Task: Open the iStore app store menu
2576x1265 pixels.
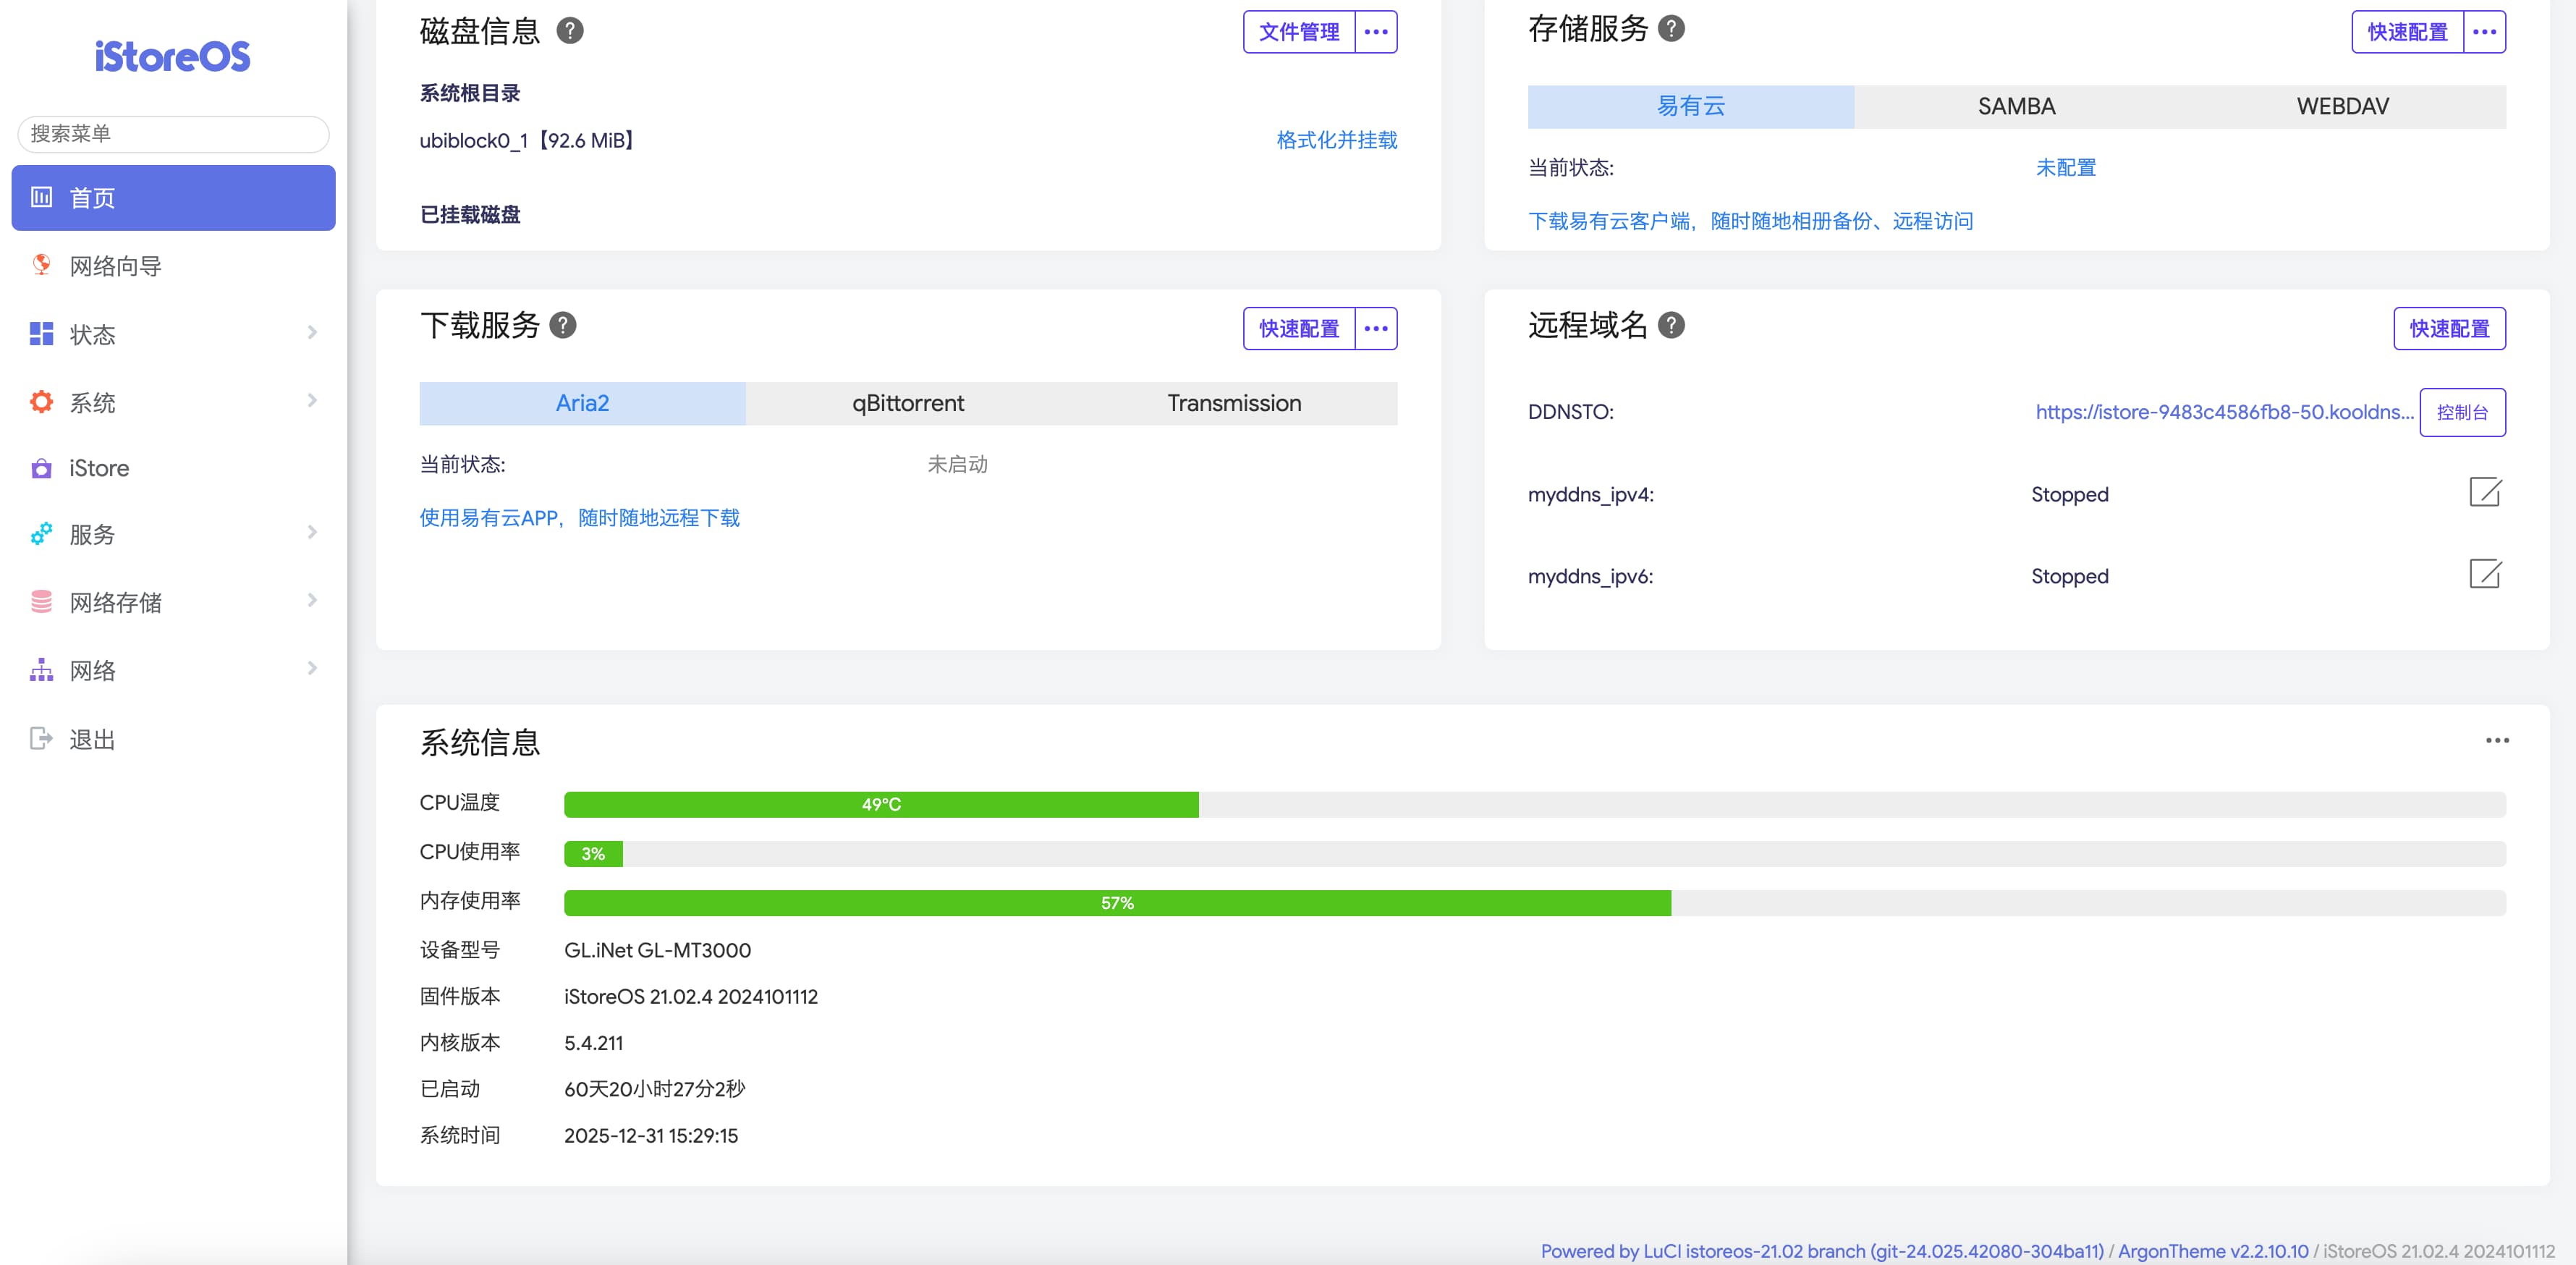Action: click(99, 468)
